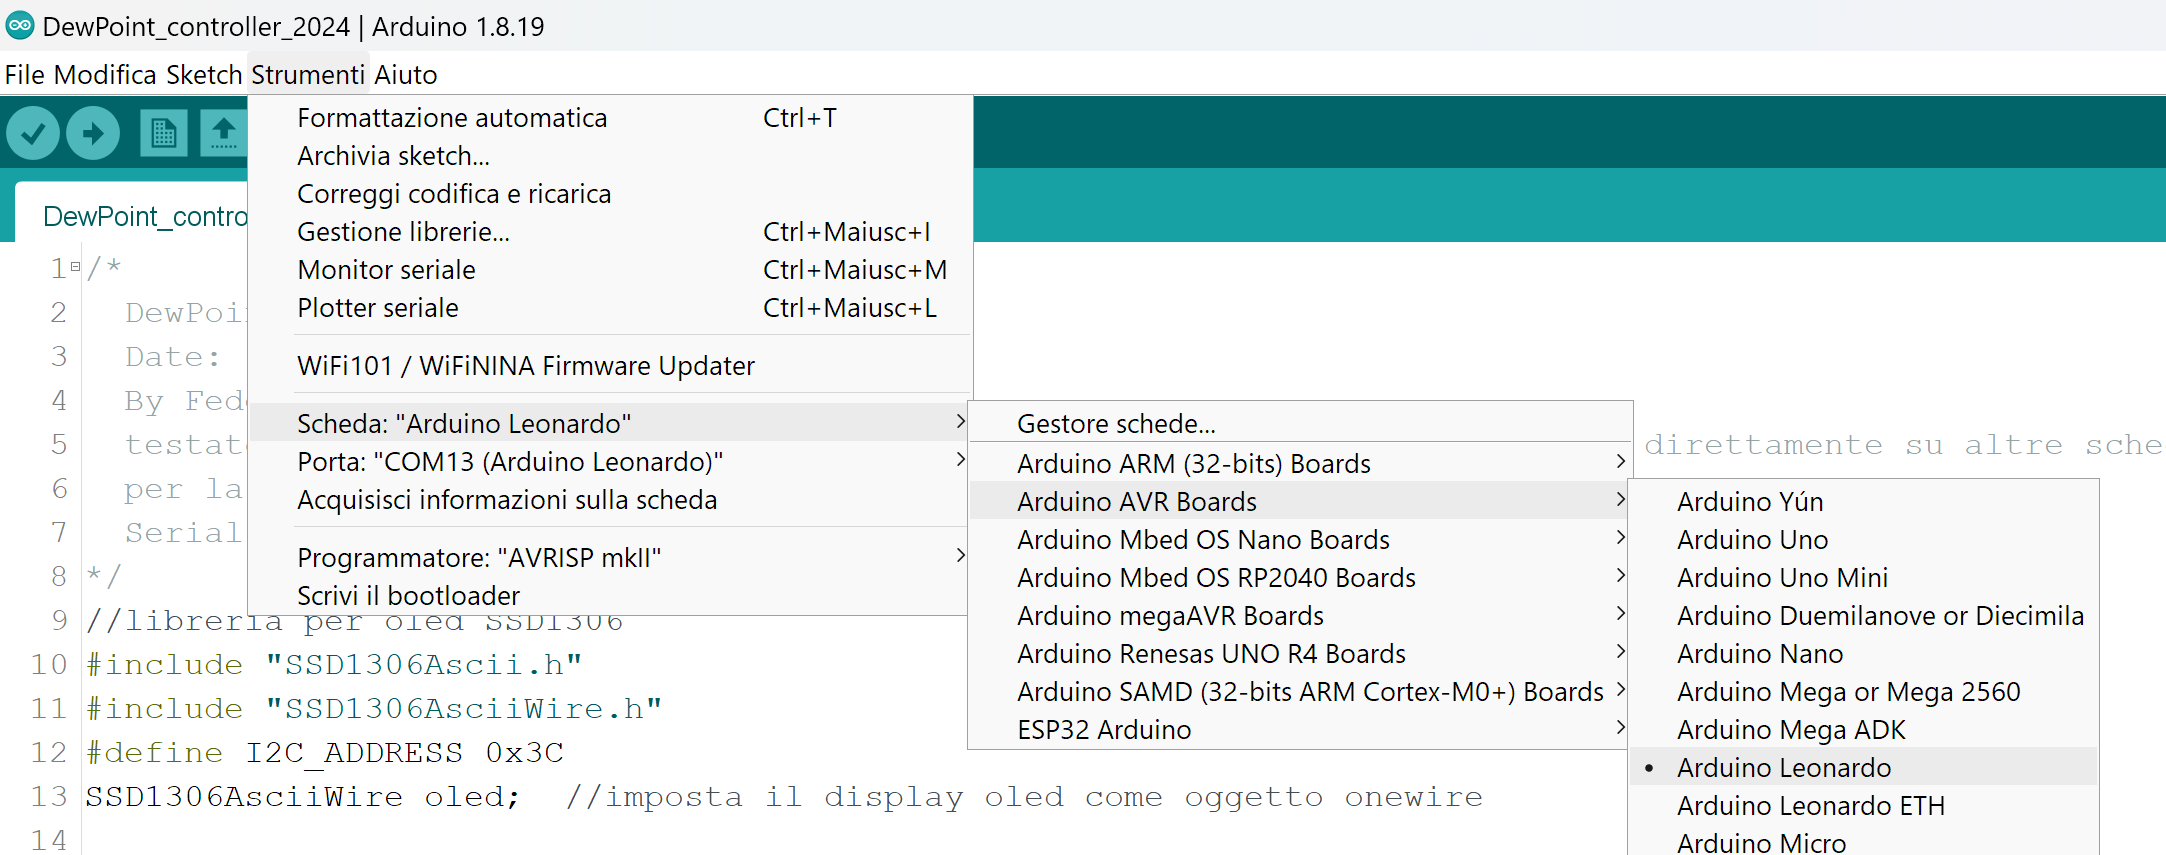
Task: Open the Sketch menu
Action: [204, 75]
